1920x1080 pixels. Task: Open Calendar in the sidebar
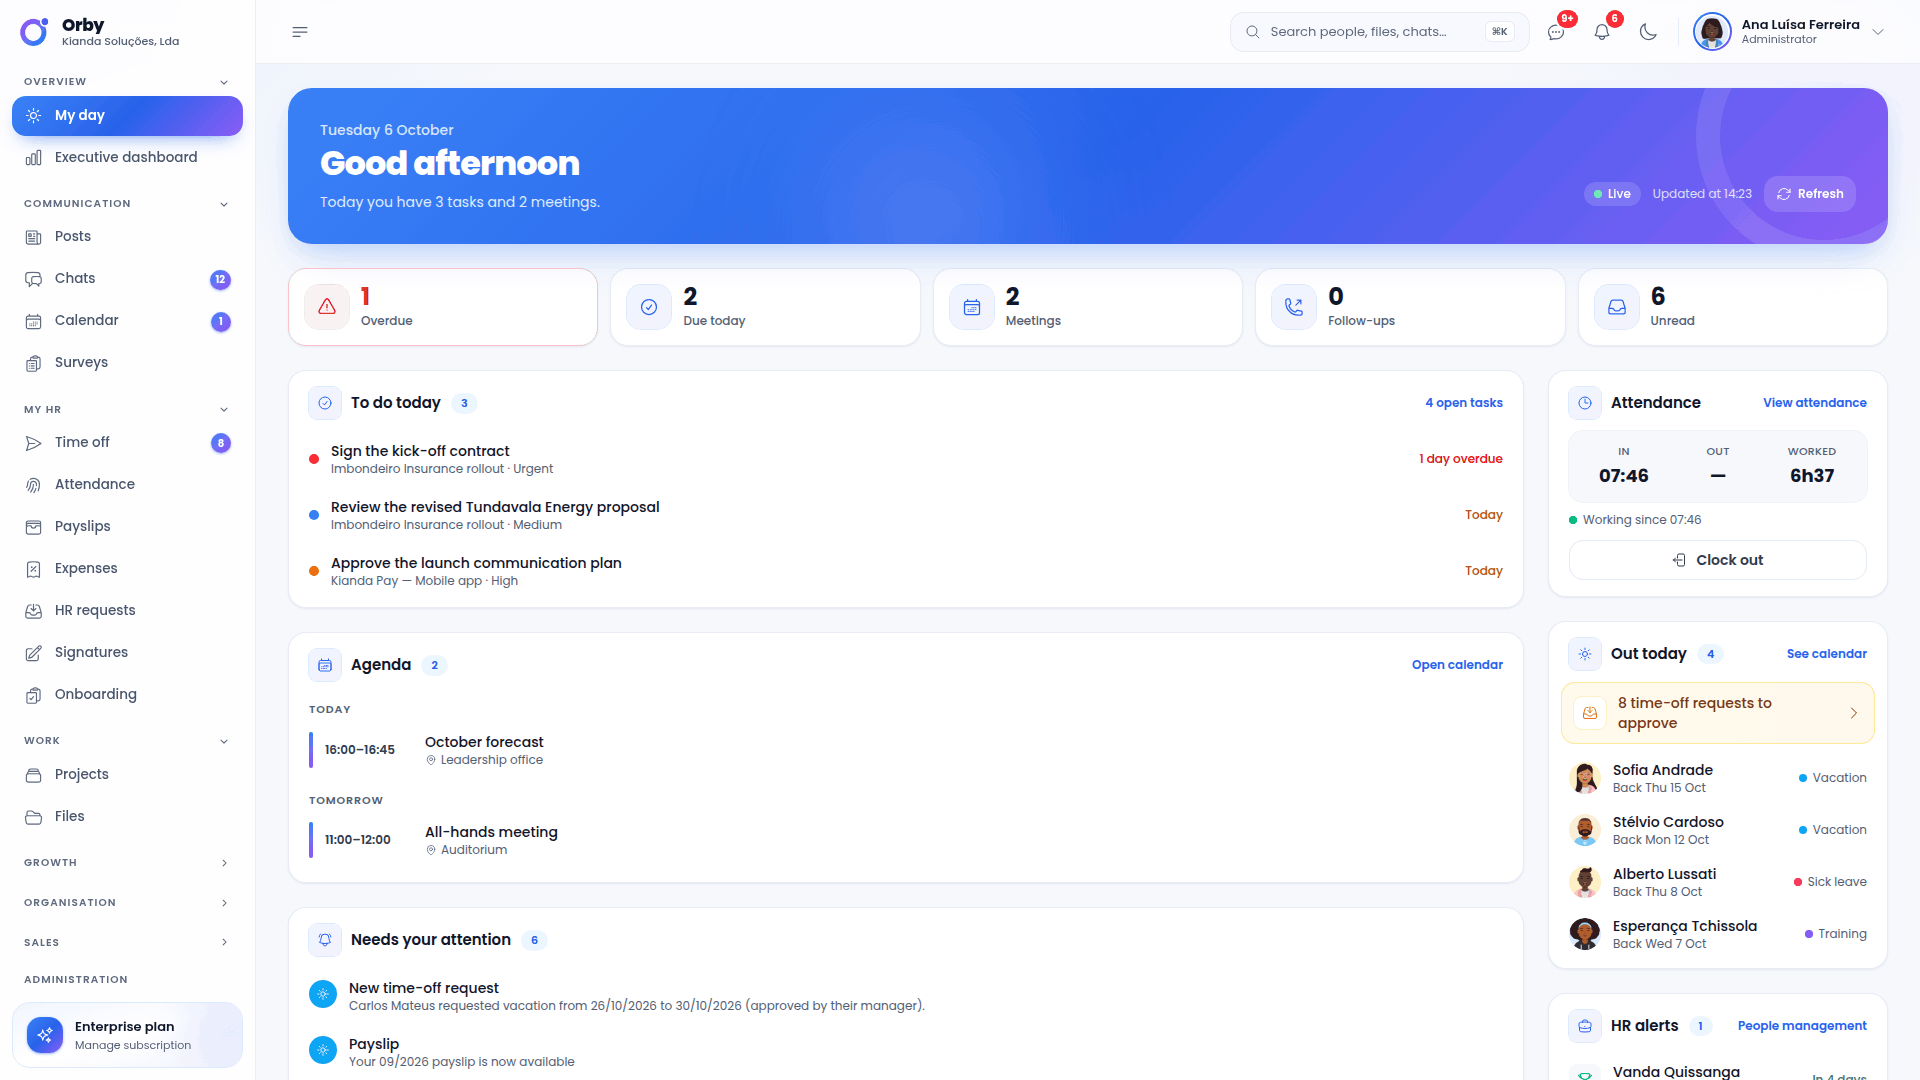coord(127,321)
